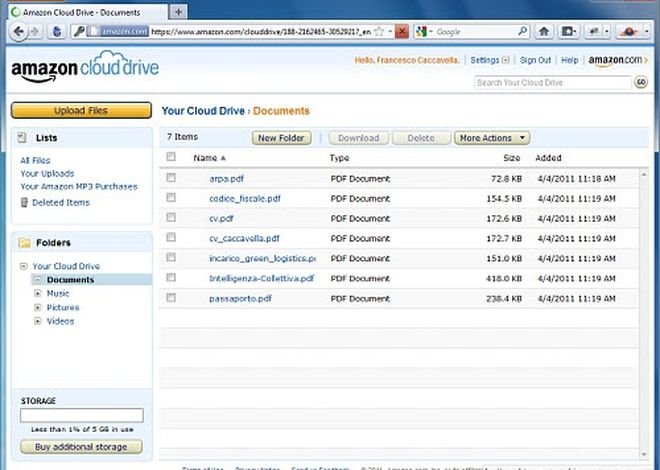Select the Amazon Cloud Drive - Documents tab
The height and width of the screenshot is (470, 660).
point(87,12)
